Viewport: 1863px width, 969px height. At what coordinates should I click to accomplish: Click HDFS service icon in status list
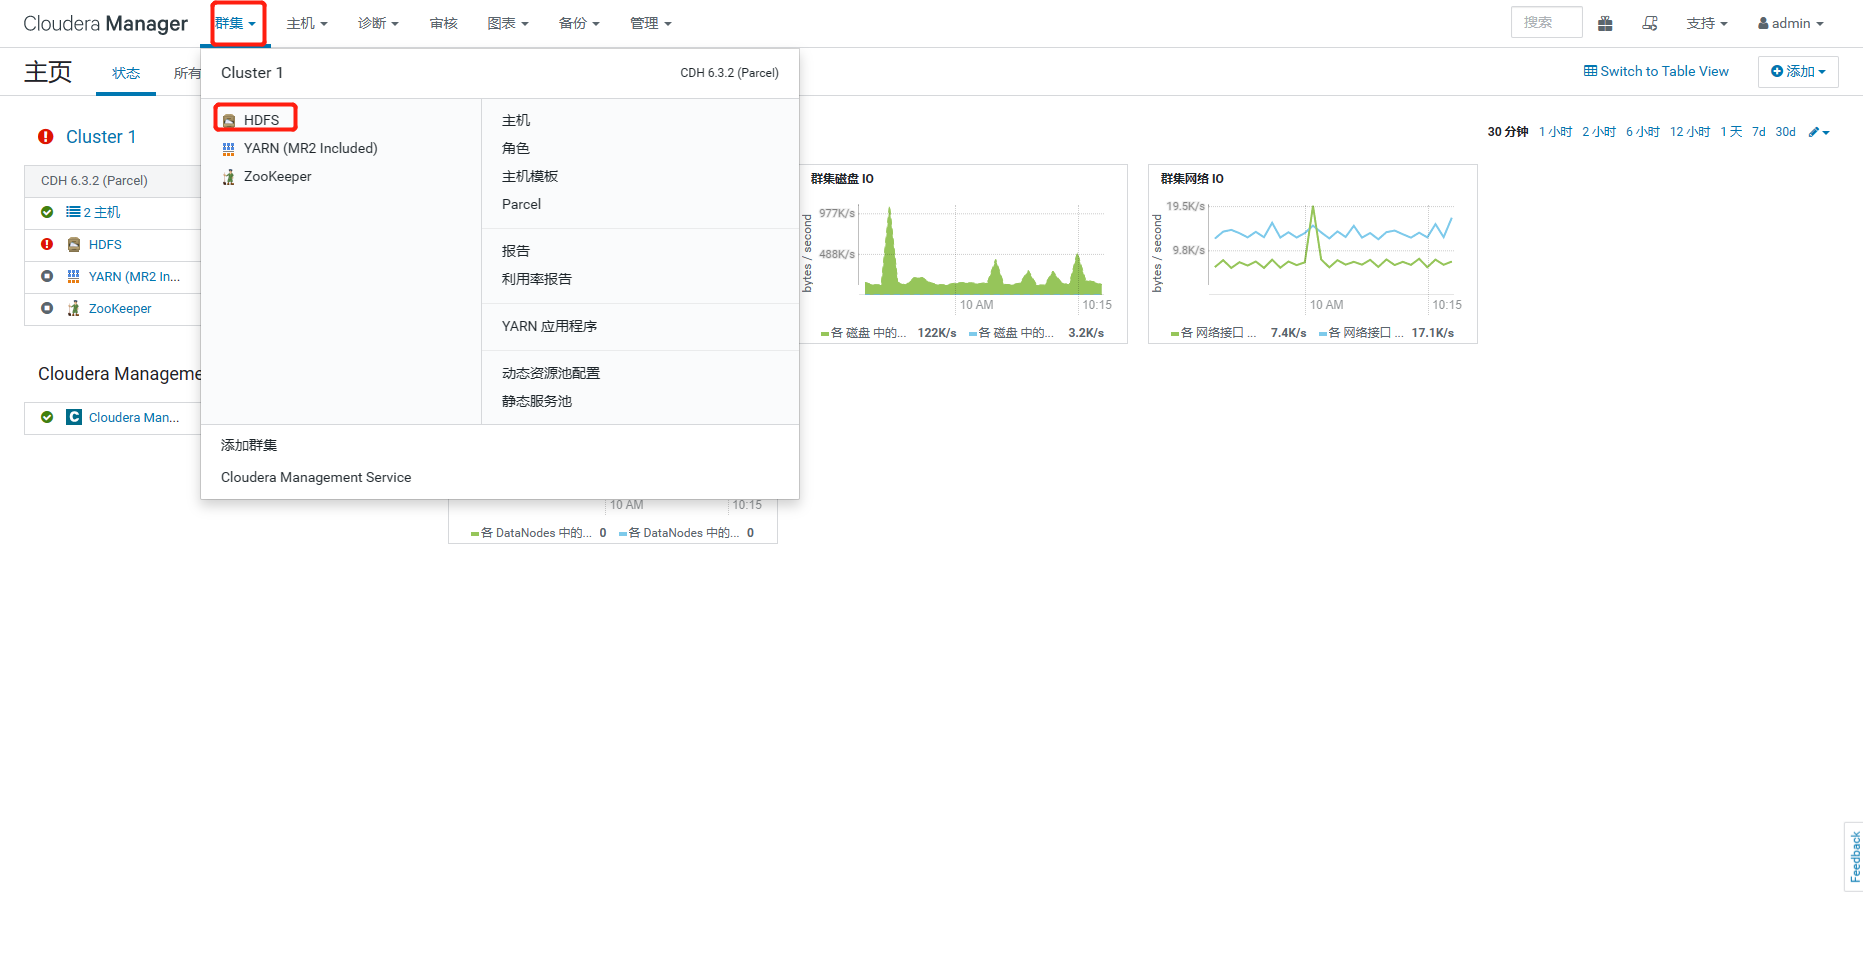point(74,245)
